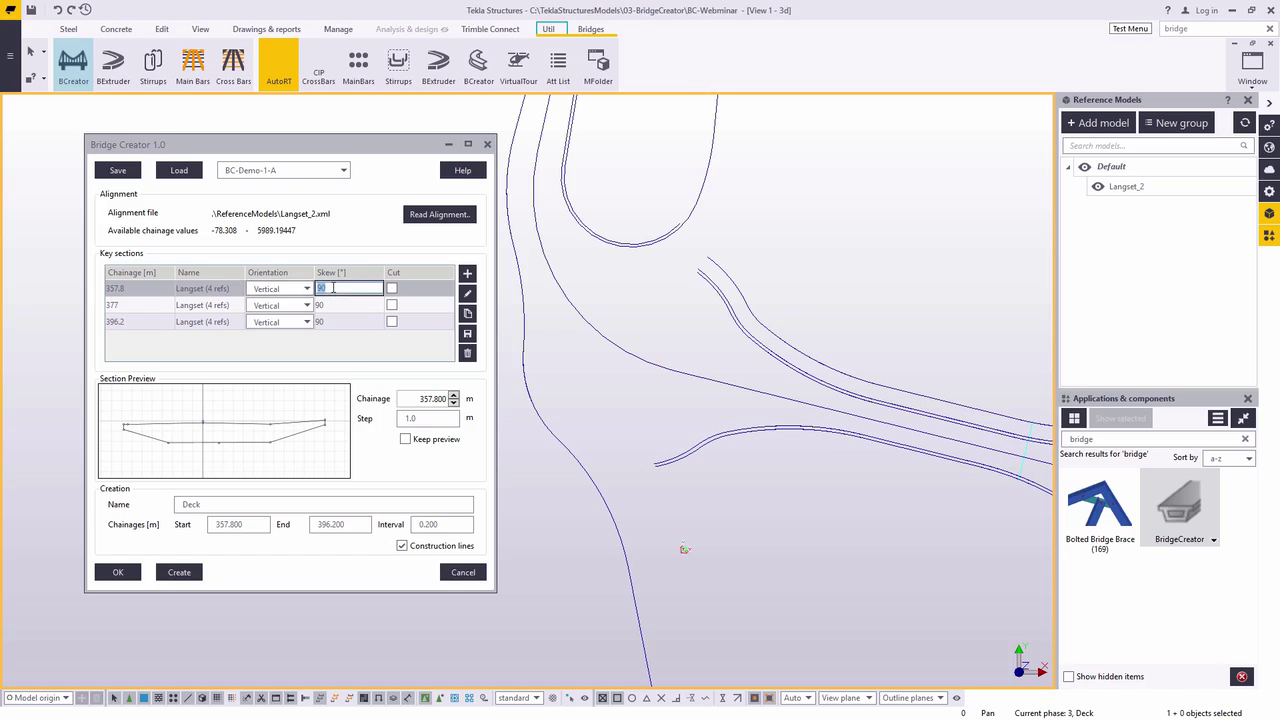Click the Interval input field
The width and height of the screenshot is (1280, 720).
441,524
